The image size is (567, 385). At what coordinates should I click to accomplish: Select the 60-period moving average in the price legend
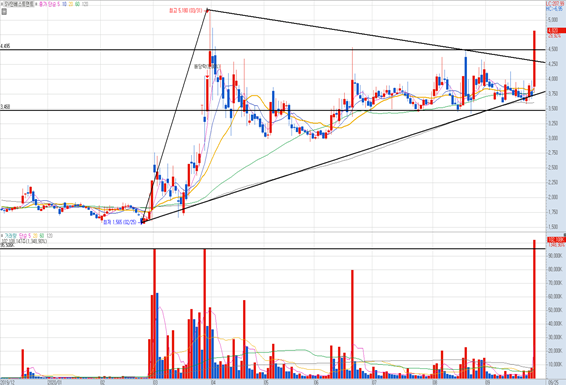click(x=77, y=4)
